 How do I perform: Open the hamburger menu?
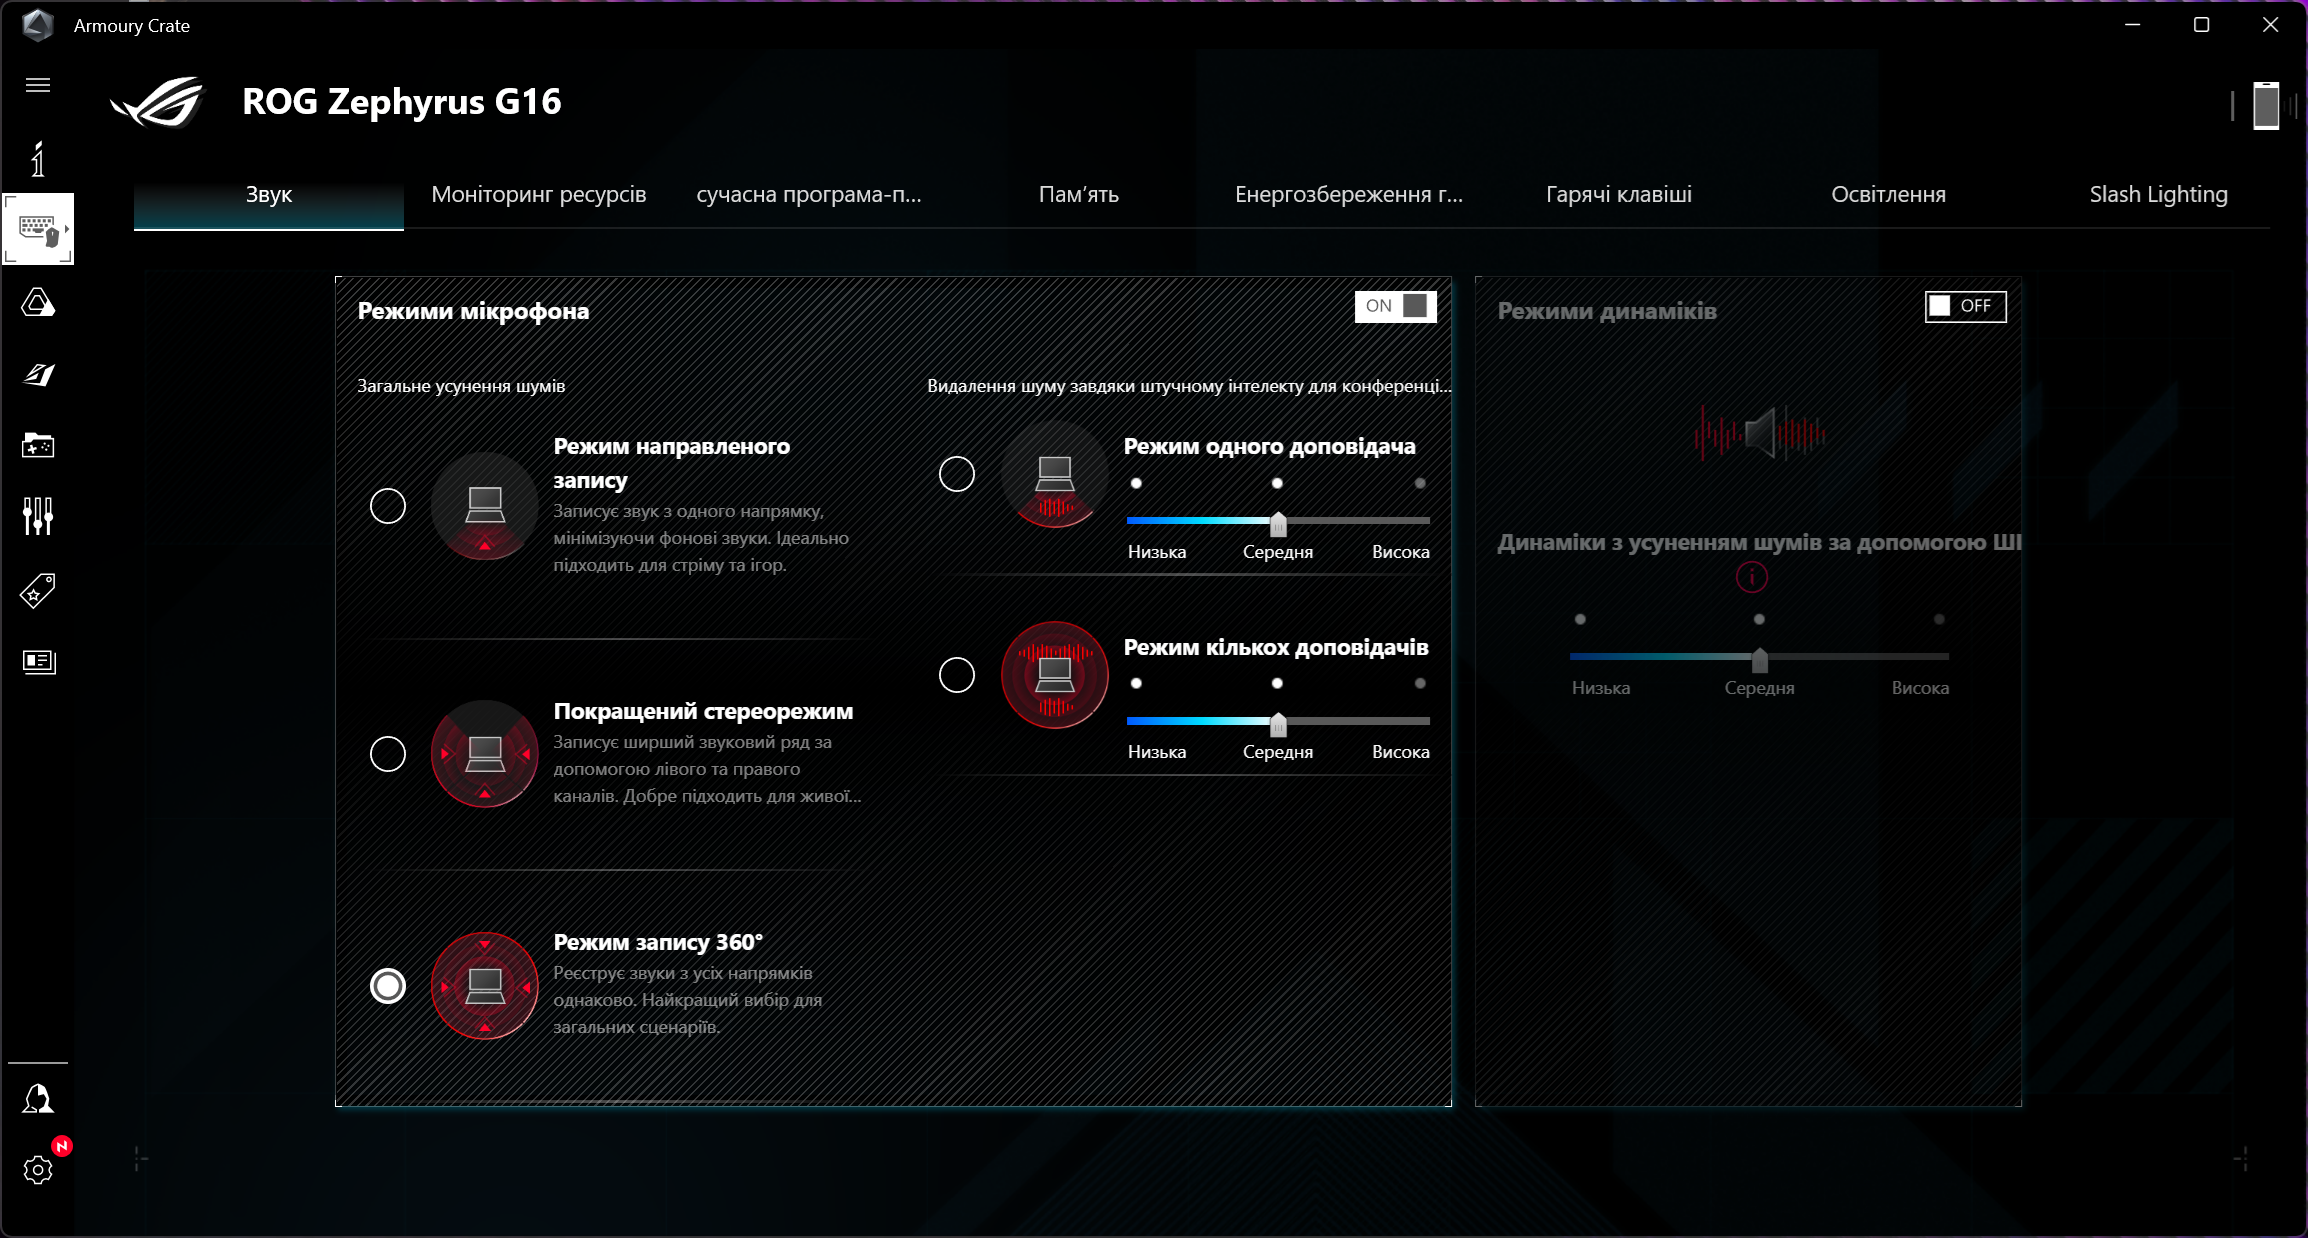37,85
